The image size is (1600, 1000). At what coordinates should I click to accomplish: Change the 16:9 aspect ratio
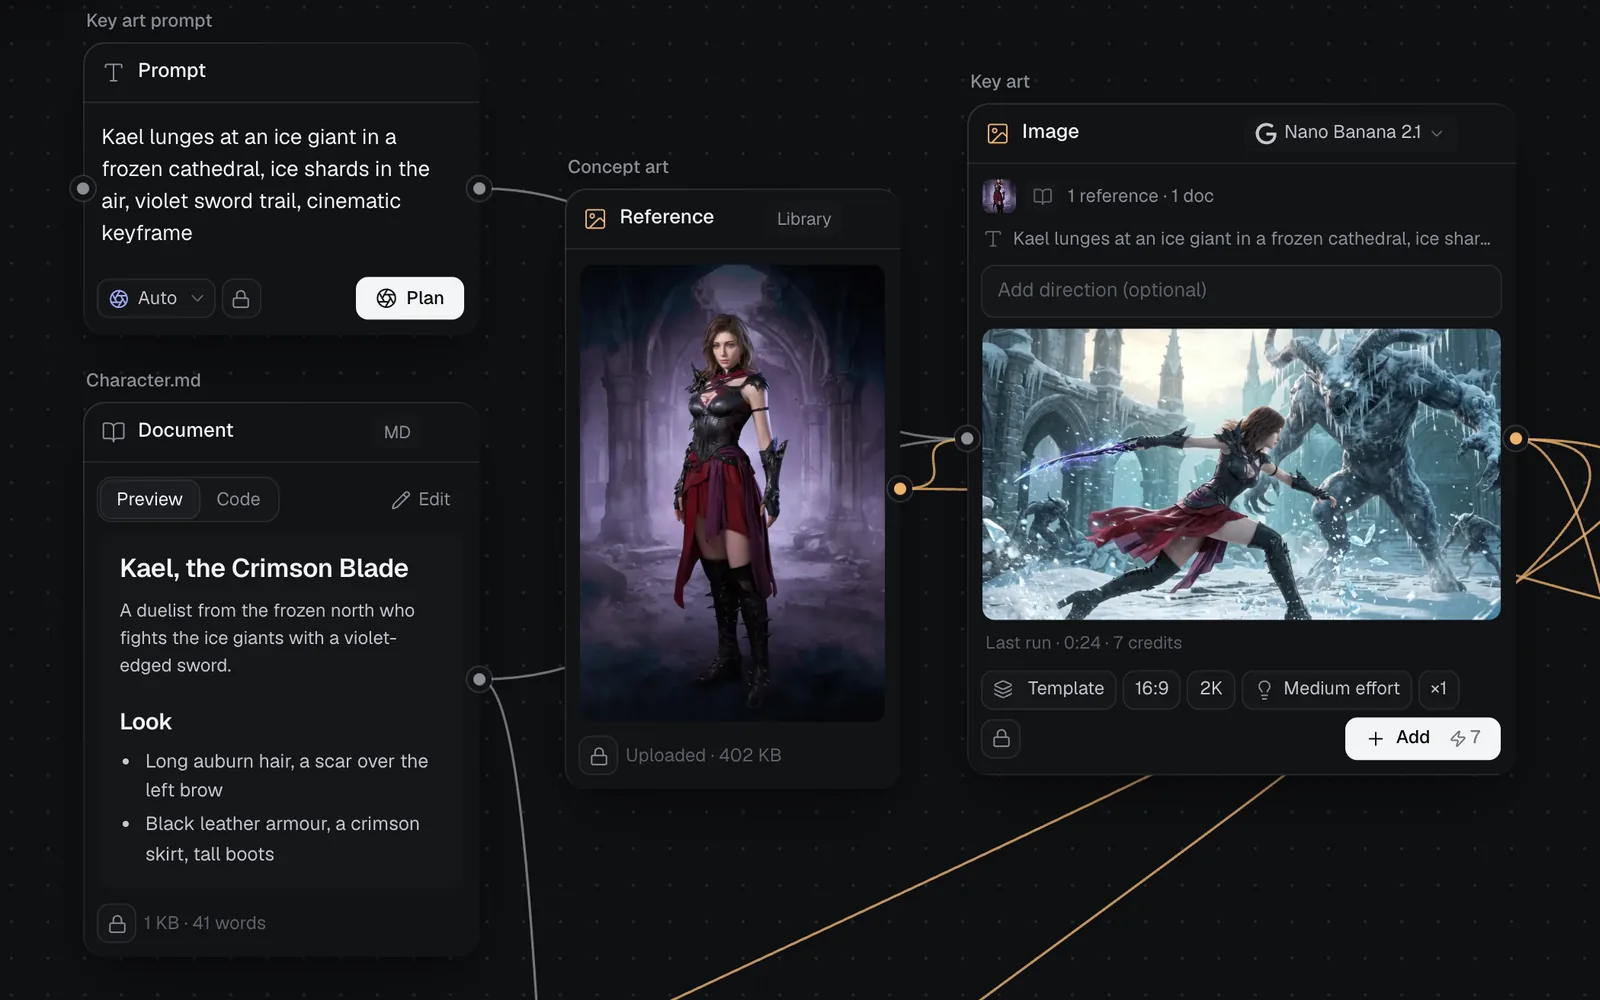pyautogui.click(x=1152, y=689)
